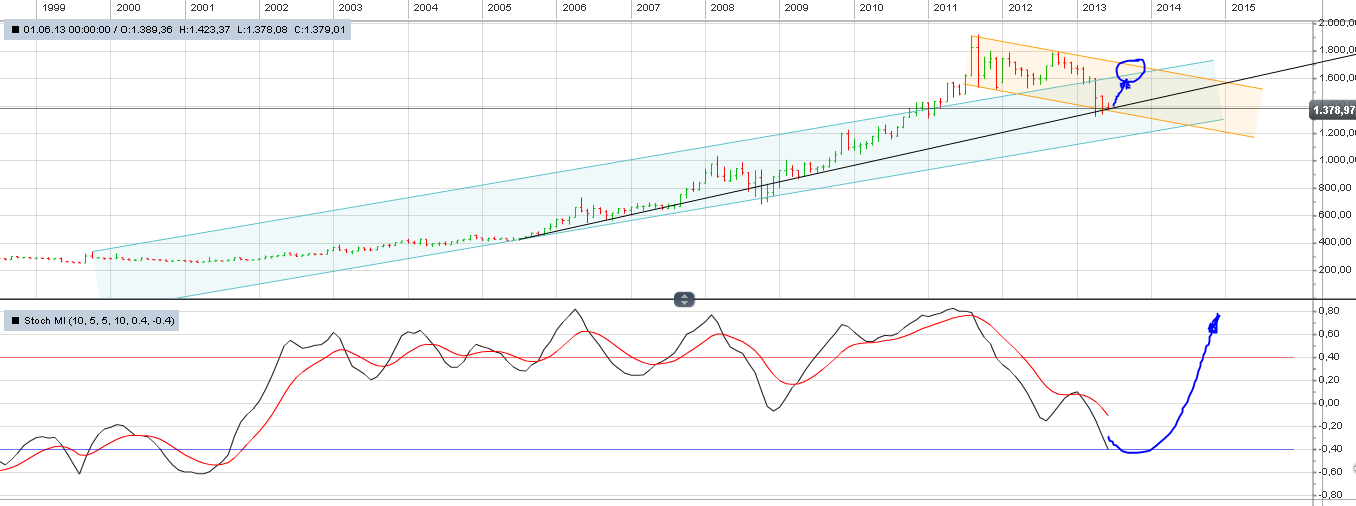Click the black square icon in the OHLC legend
Viewport: 1356px width, 506px height.
pyautogui.click(x=15, y=31)
